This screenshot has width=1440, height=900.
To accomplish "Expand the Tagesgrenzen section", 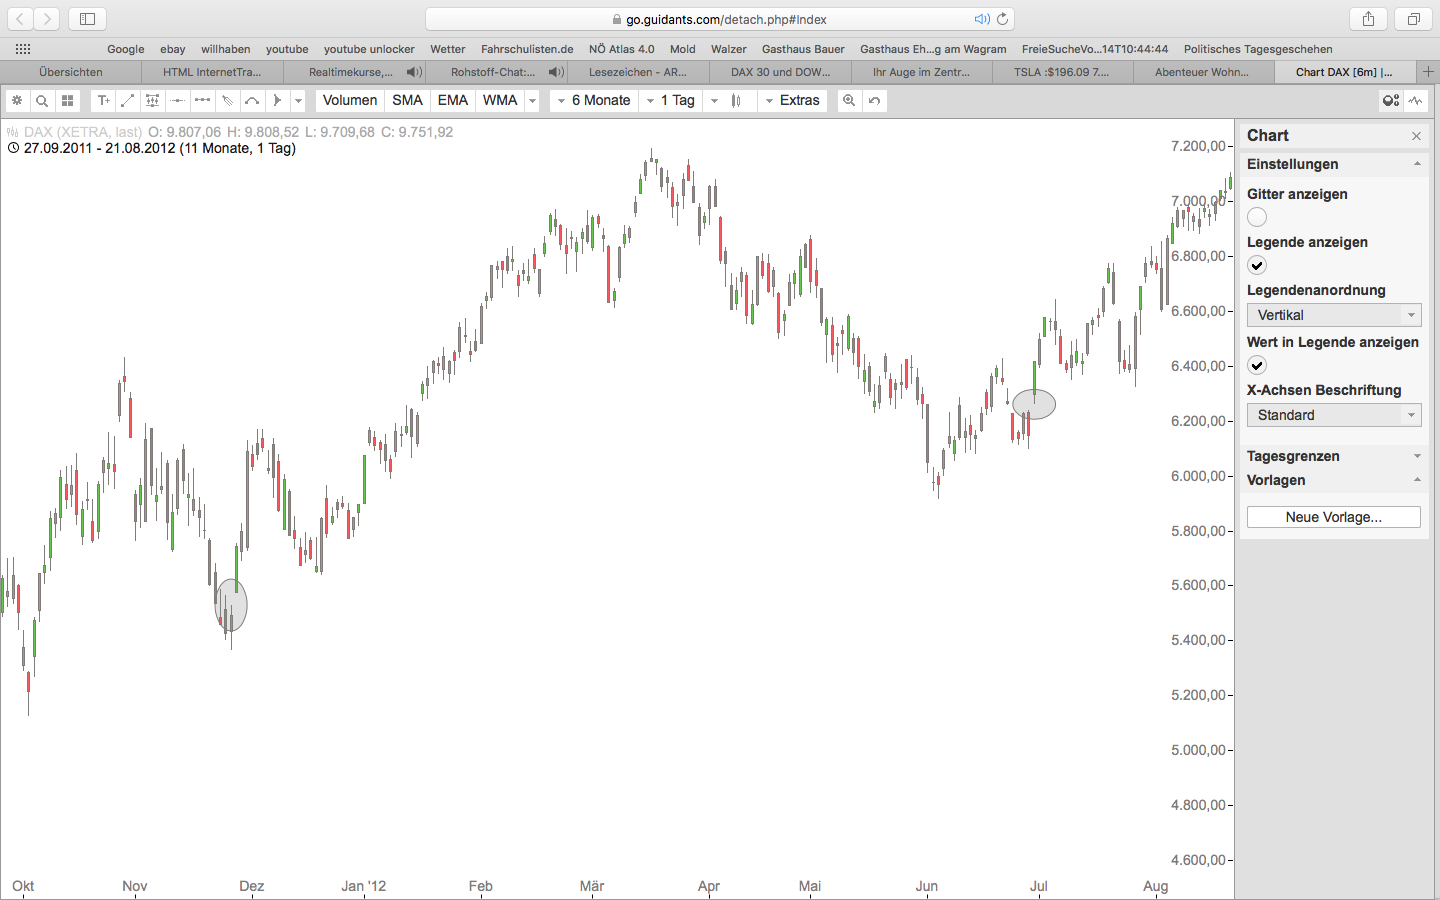I will (x=1418, y=456).
